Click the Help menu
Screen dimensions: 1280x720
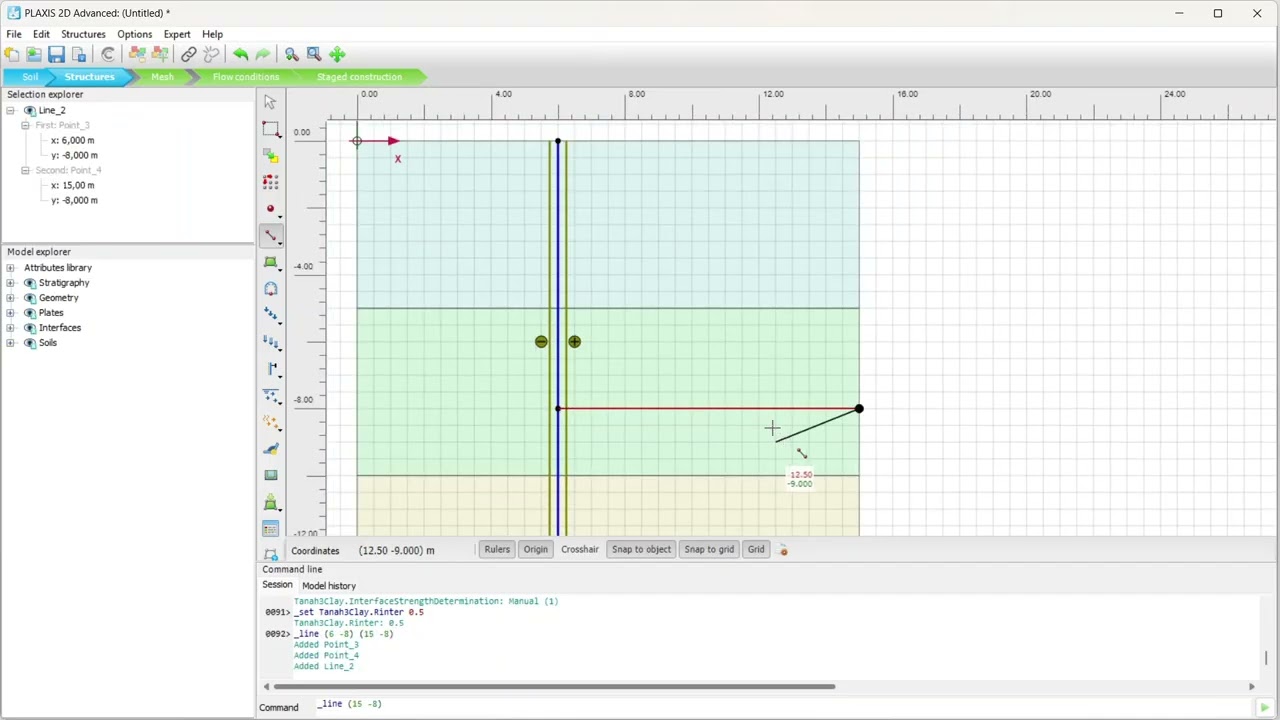point(212,34)
